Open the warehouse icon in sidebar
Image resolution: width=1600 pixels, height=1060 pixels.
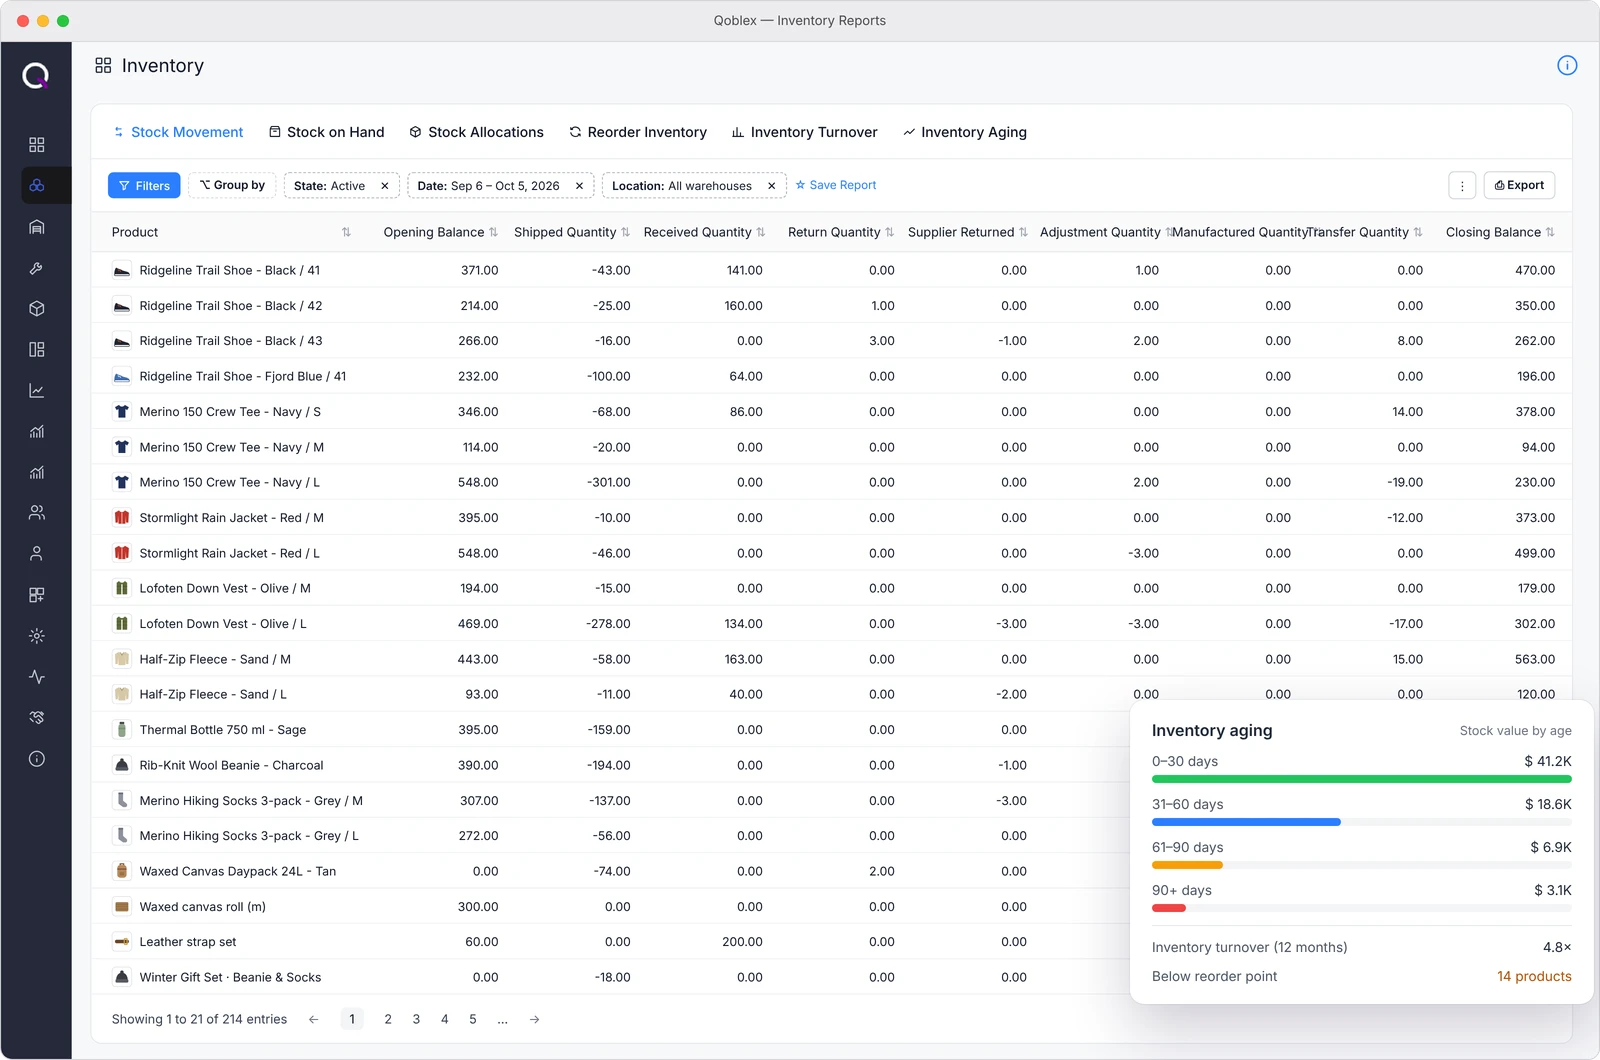click(37, 227)
